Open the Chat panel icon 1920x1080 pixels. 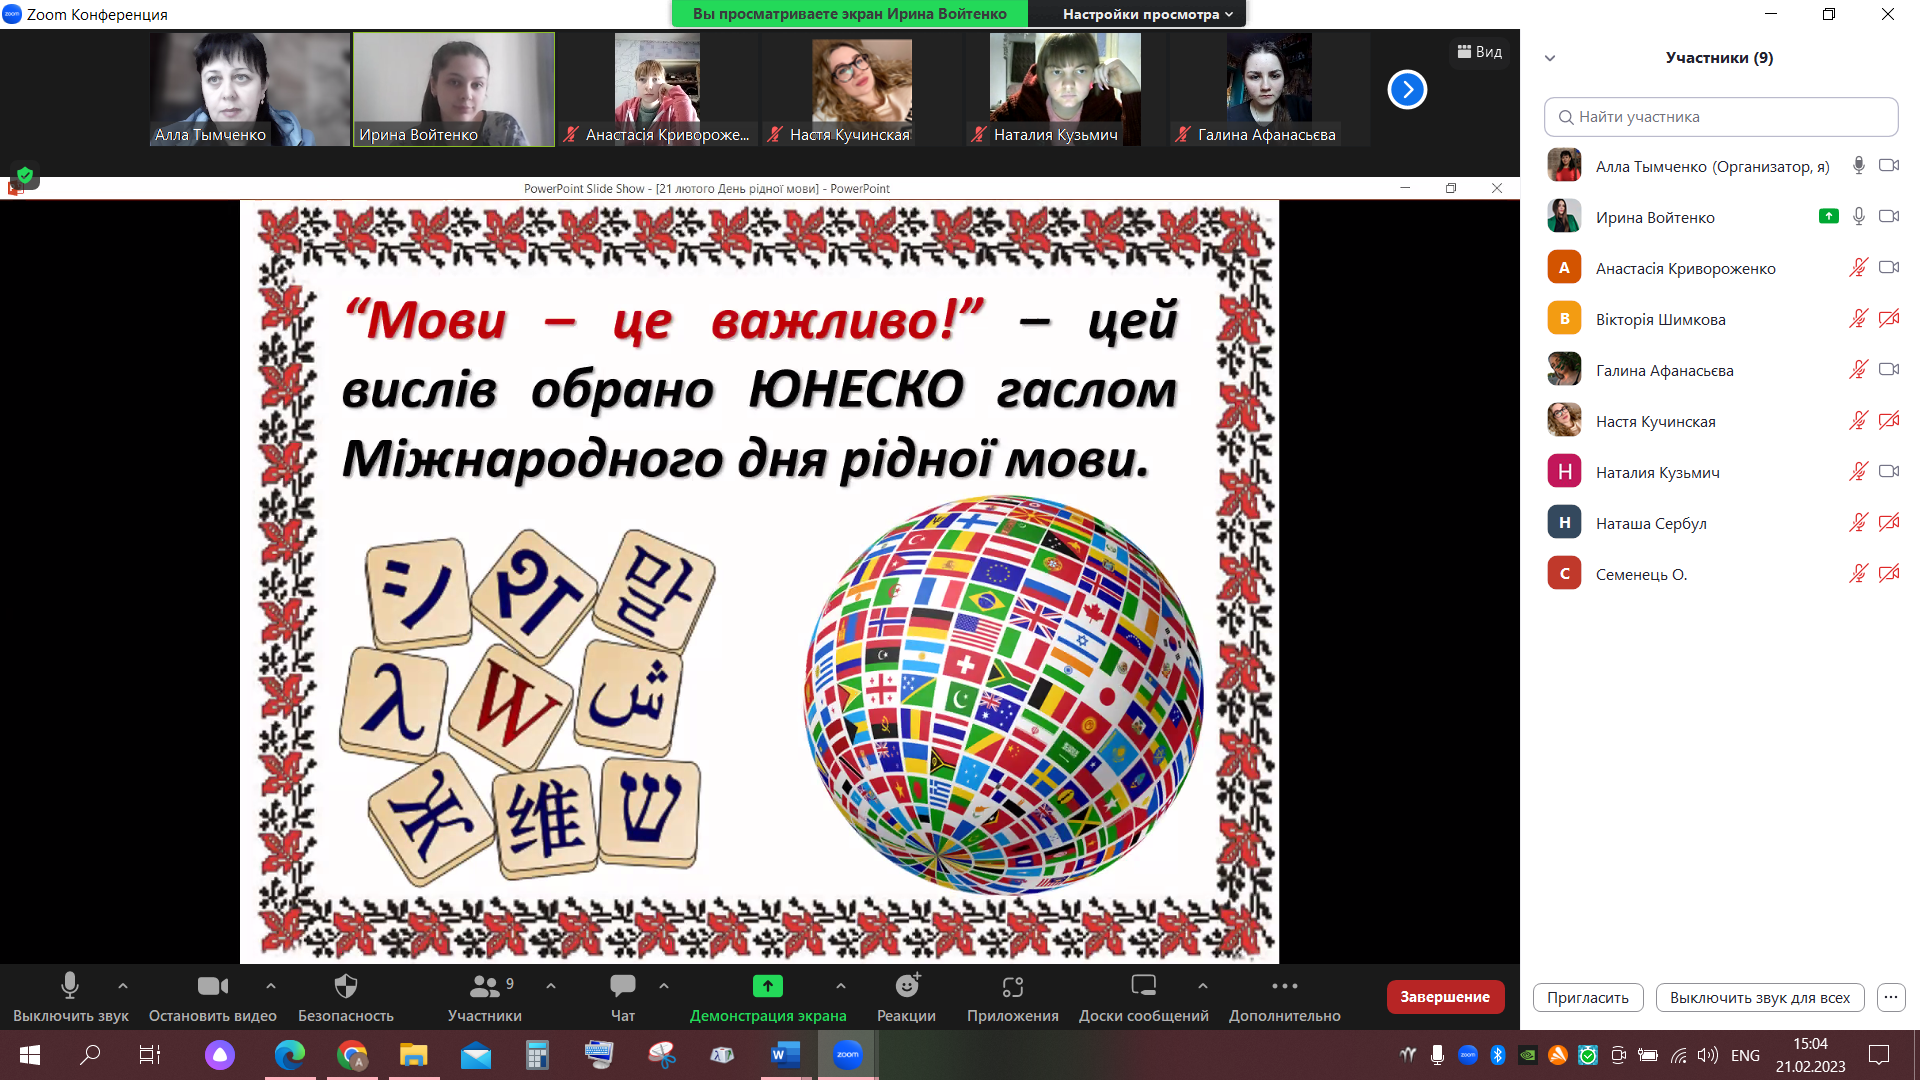click(x=622, y=987)
